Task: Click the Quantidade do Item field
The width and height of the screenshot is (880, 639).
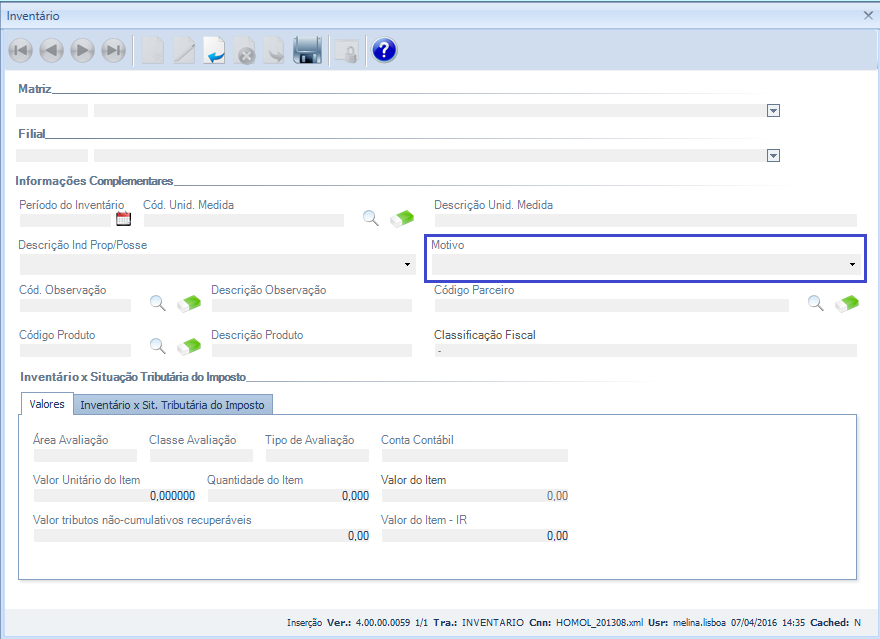Action: point(288,495)
